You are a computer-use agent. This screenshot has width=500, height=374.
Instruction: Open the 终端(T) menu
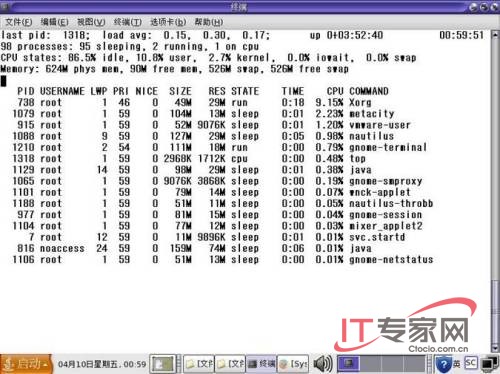(x=128, y=22)
